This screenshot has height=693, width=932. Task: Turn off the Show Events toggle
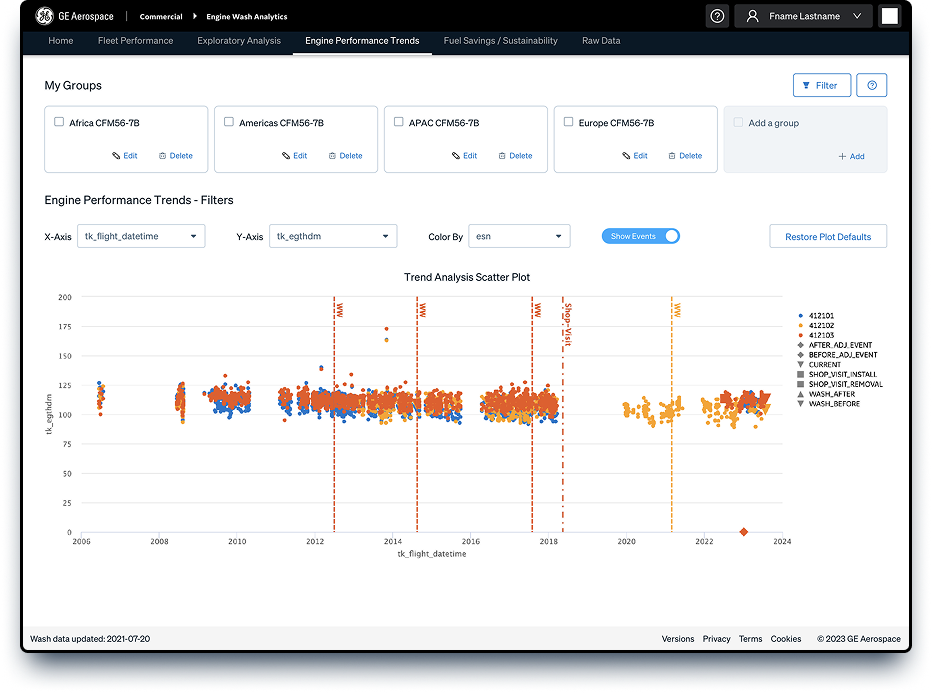pos(641,236)
